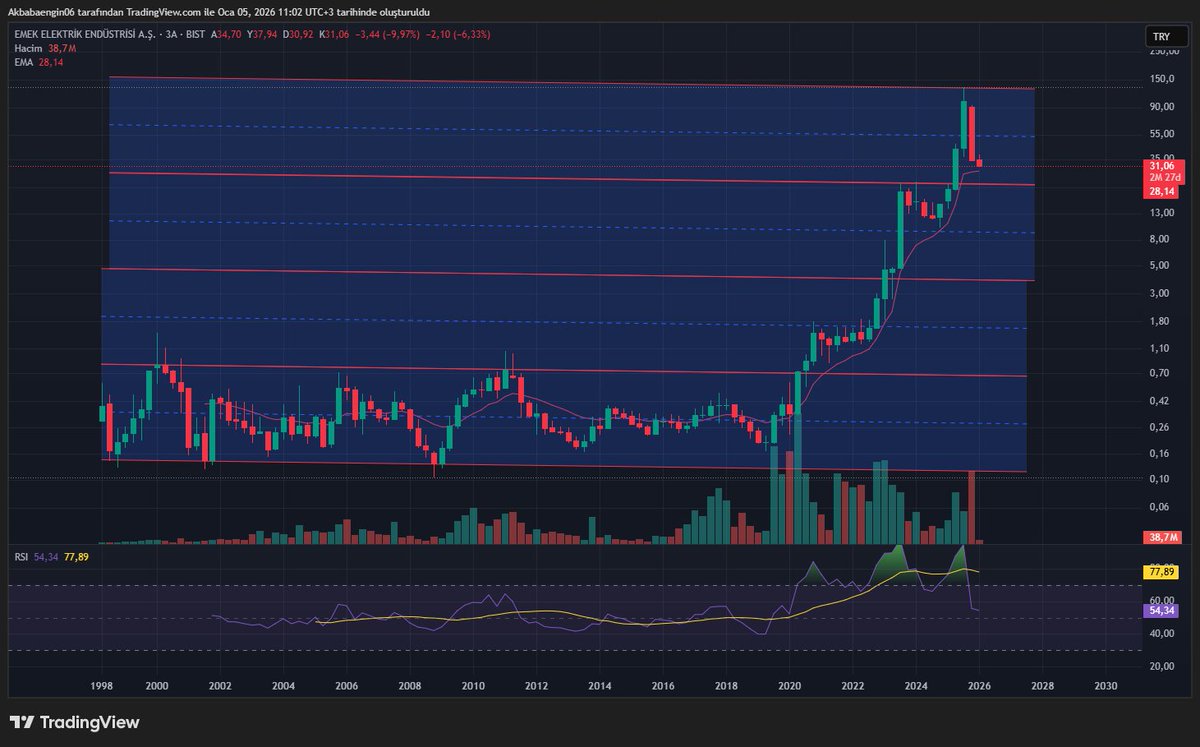
Task: Click the 2004 label on time axis
Action: [283, 687]
